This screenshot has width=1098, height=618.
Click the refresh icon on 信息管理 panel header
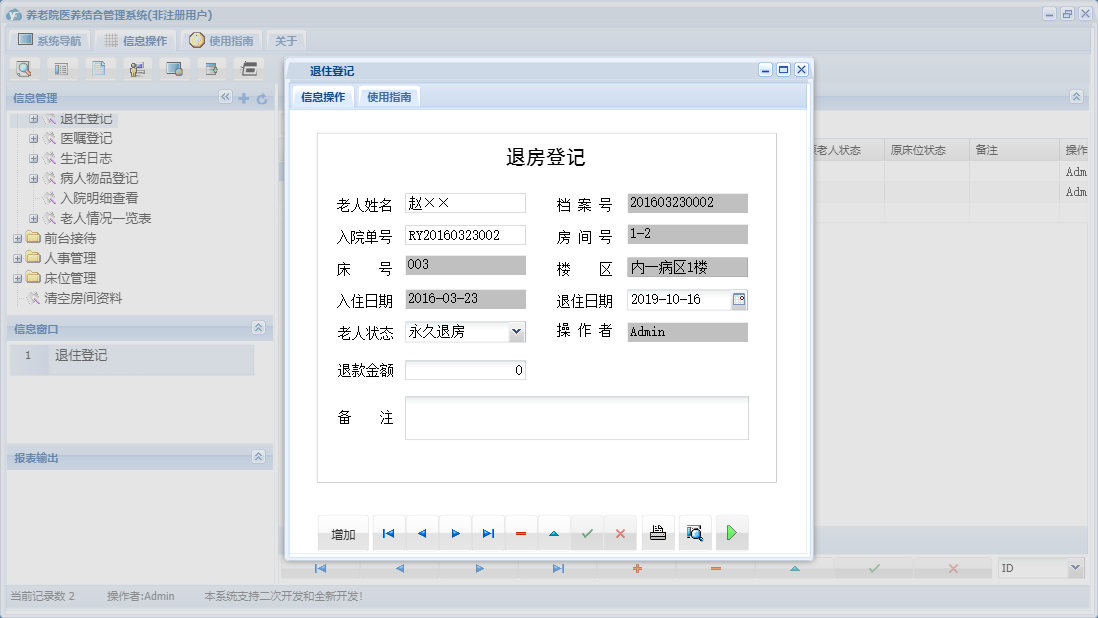coord(262,99)
